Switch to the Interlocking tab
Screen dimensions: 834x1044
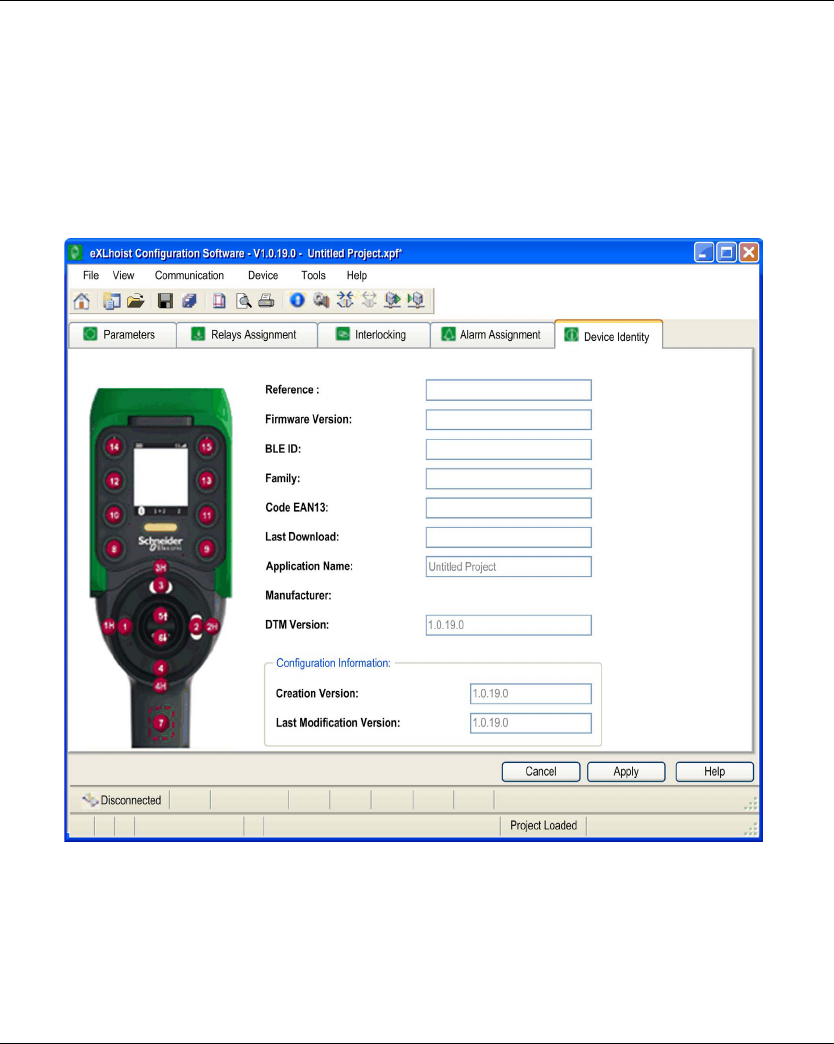pyautogui.click(x=373, y=334)
